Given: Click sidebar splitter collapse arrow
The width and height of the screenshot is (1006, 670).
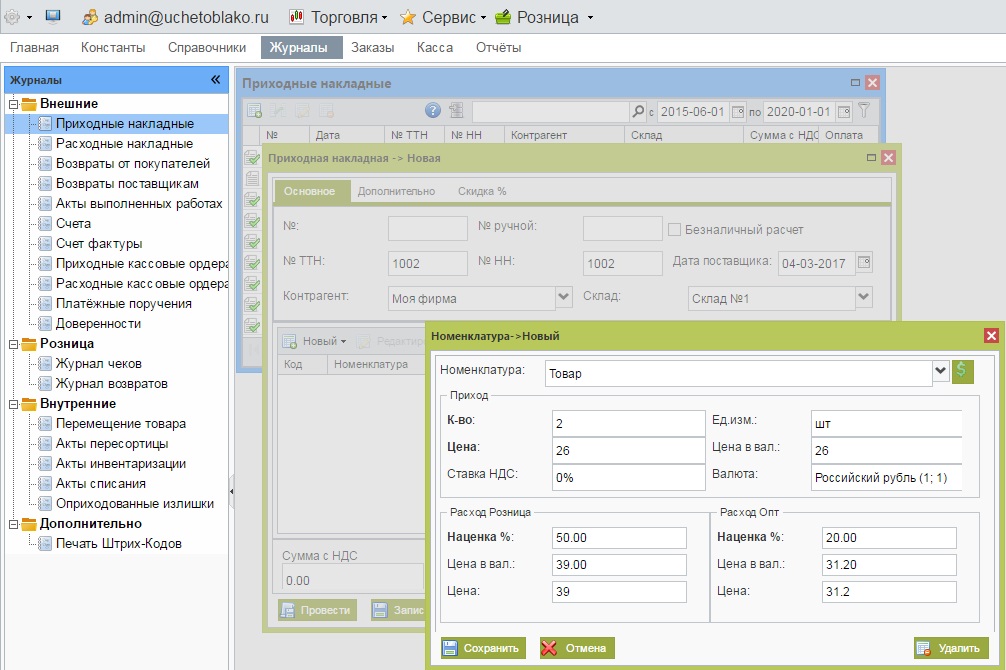Looking at the screenshot, I should click(232, 492).
